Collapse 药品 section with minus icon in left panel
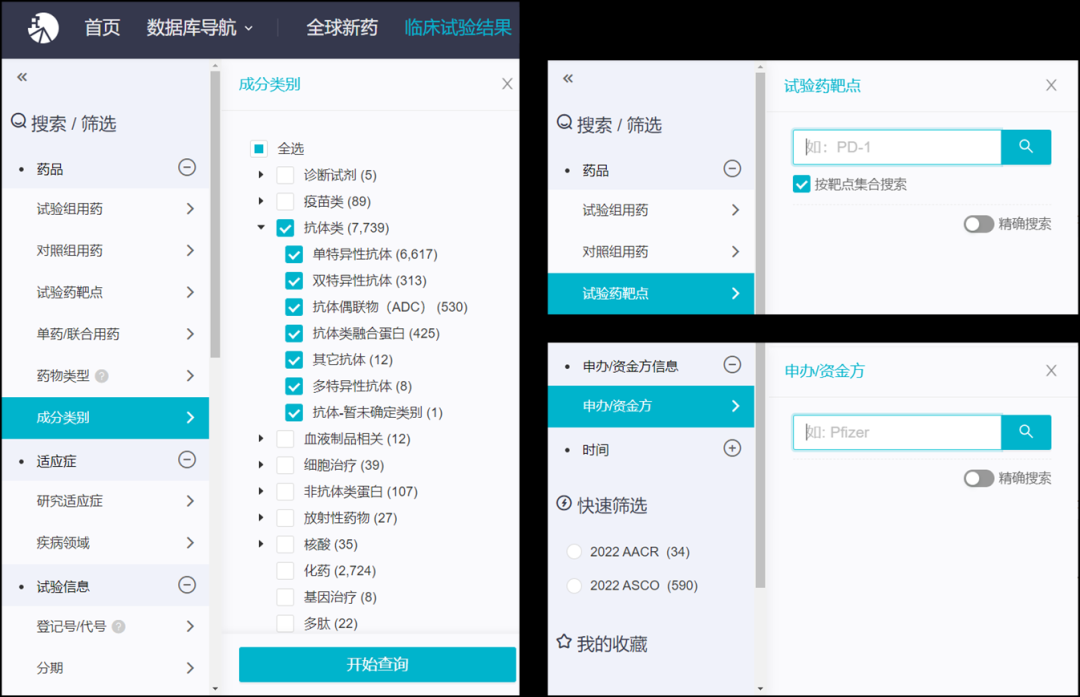Viewport: 1080px width, 697px height. click(x=187, y=167)
